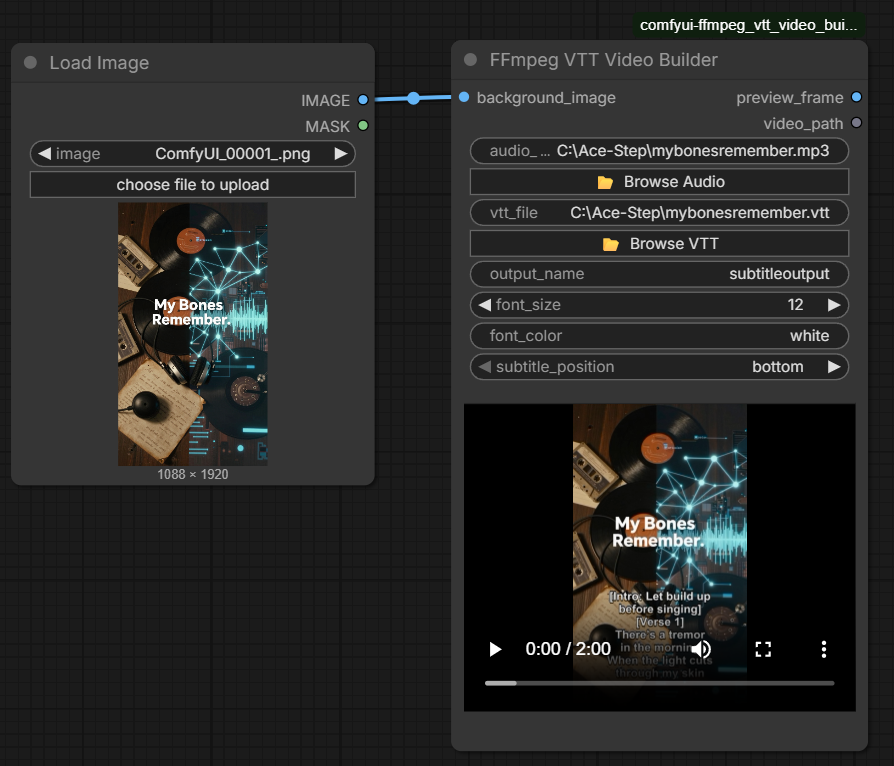
Task: Switch to previous image with left arrow
Action: 44,153
